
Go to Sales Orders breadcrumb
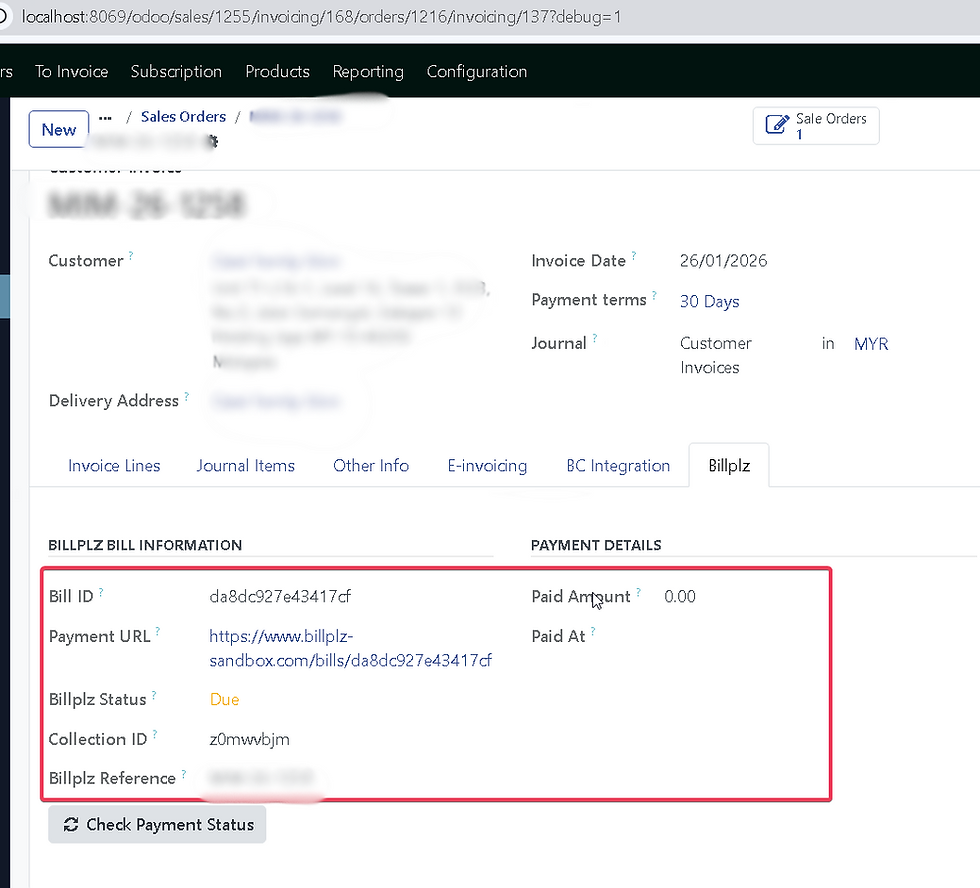183,117
